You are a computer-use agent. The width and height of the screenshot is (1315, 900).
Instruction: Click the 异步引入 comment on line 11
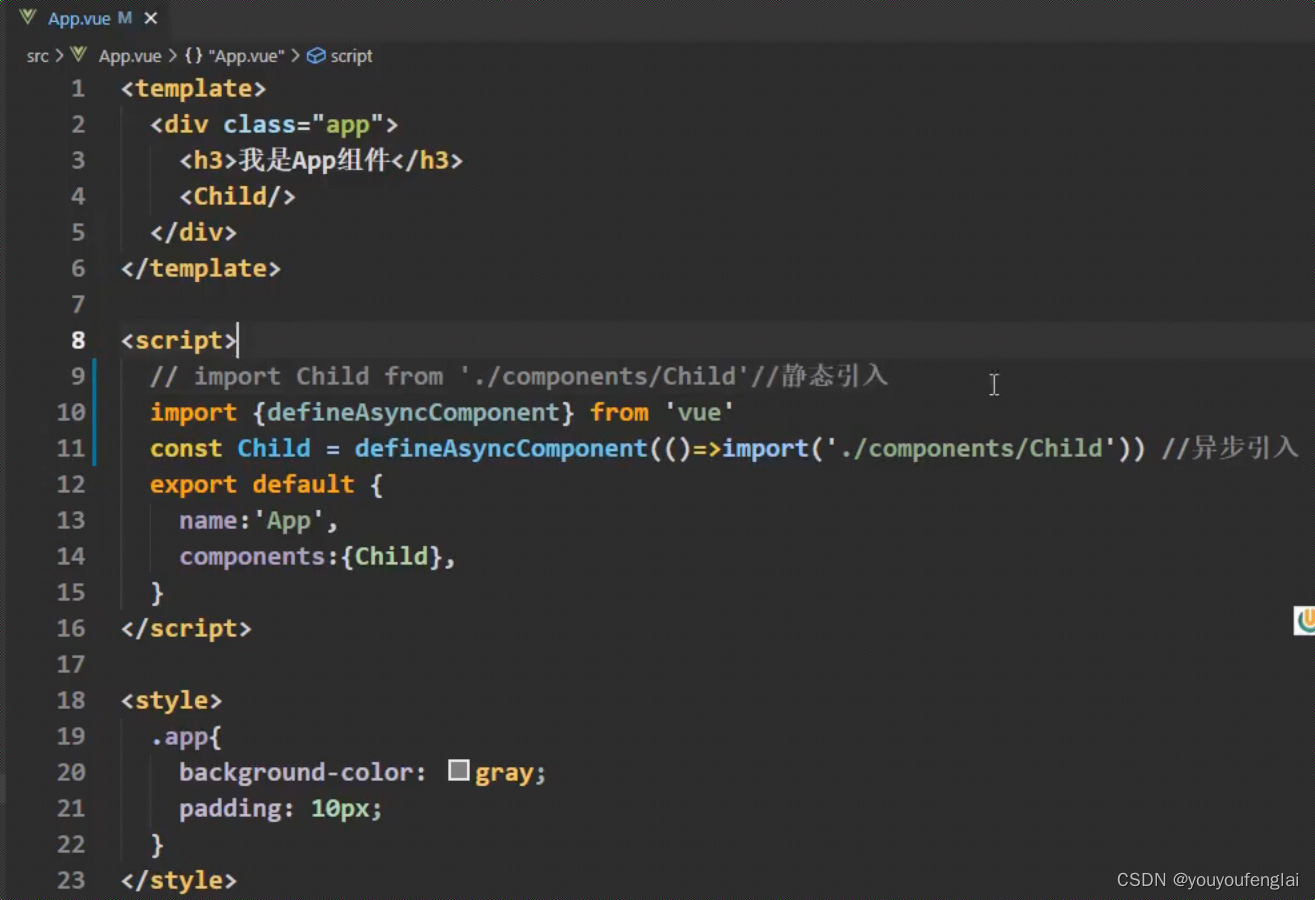pyautogui.click(x=1230, y=448)
